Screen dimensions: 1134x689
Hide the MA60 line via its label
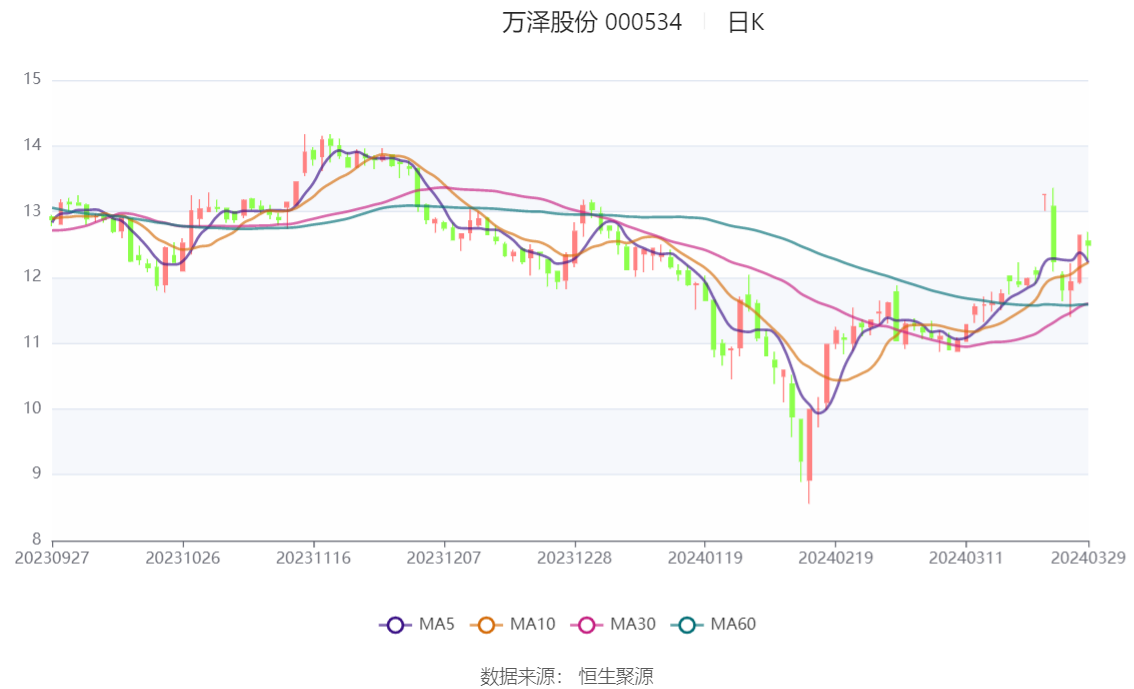click(733, 624)
